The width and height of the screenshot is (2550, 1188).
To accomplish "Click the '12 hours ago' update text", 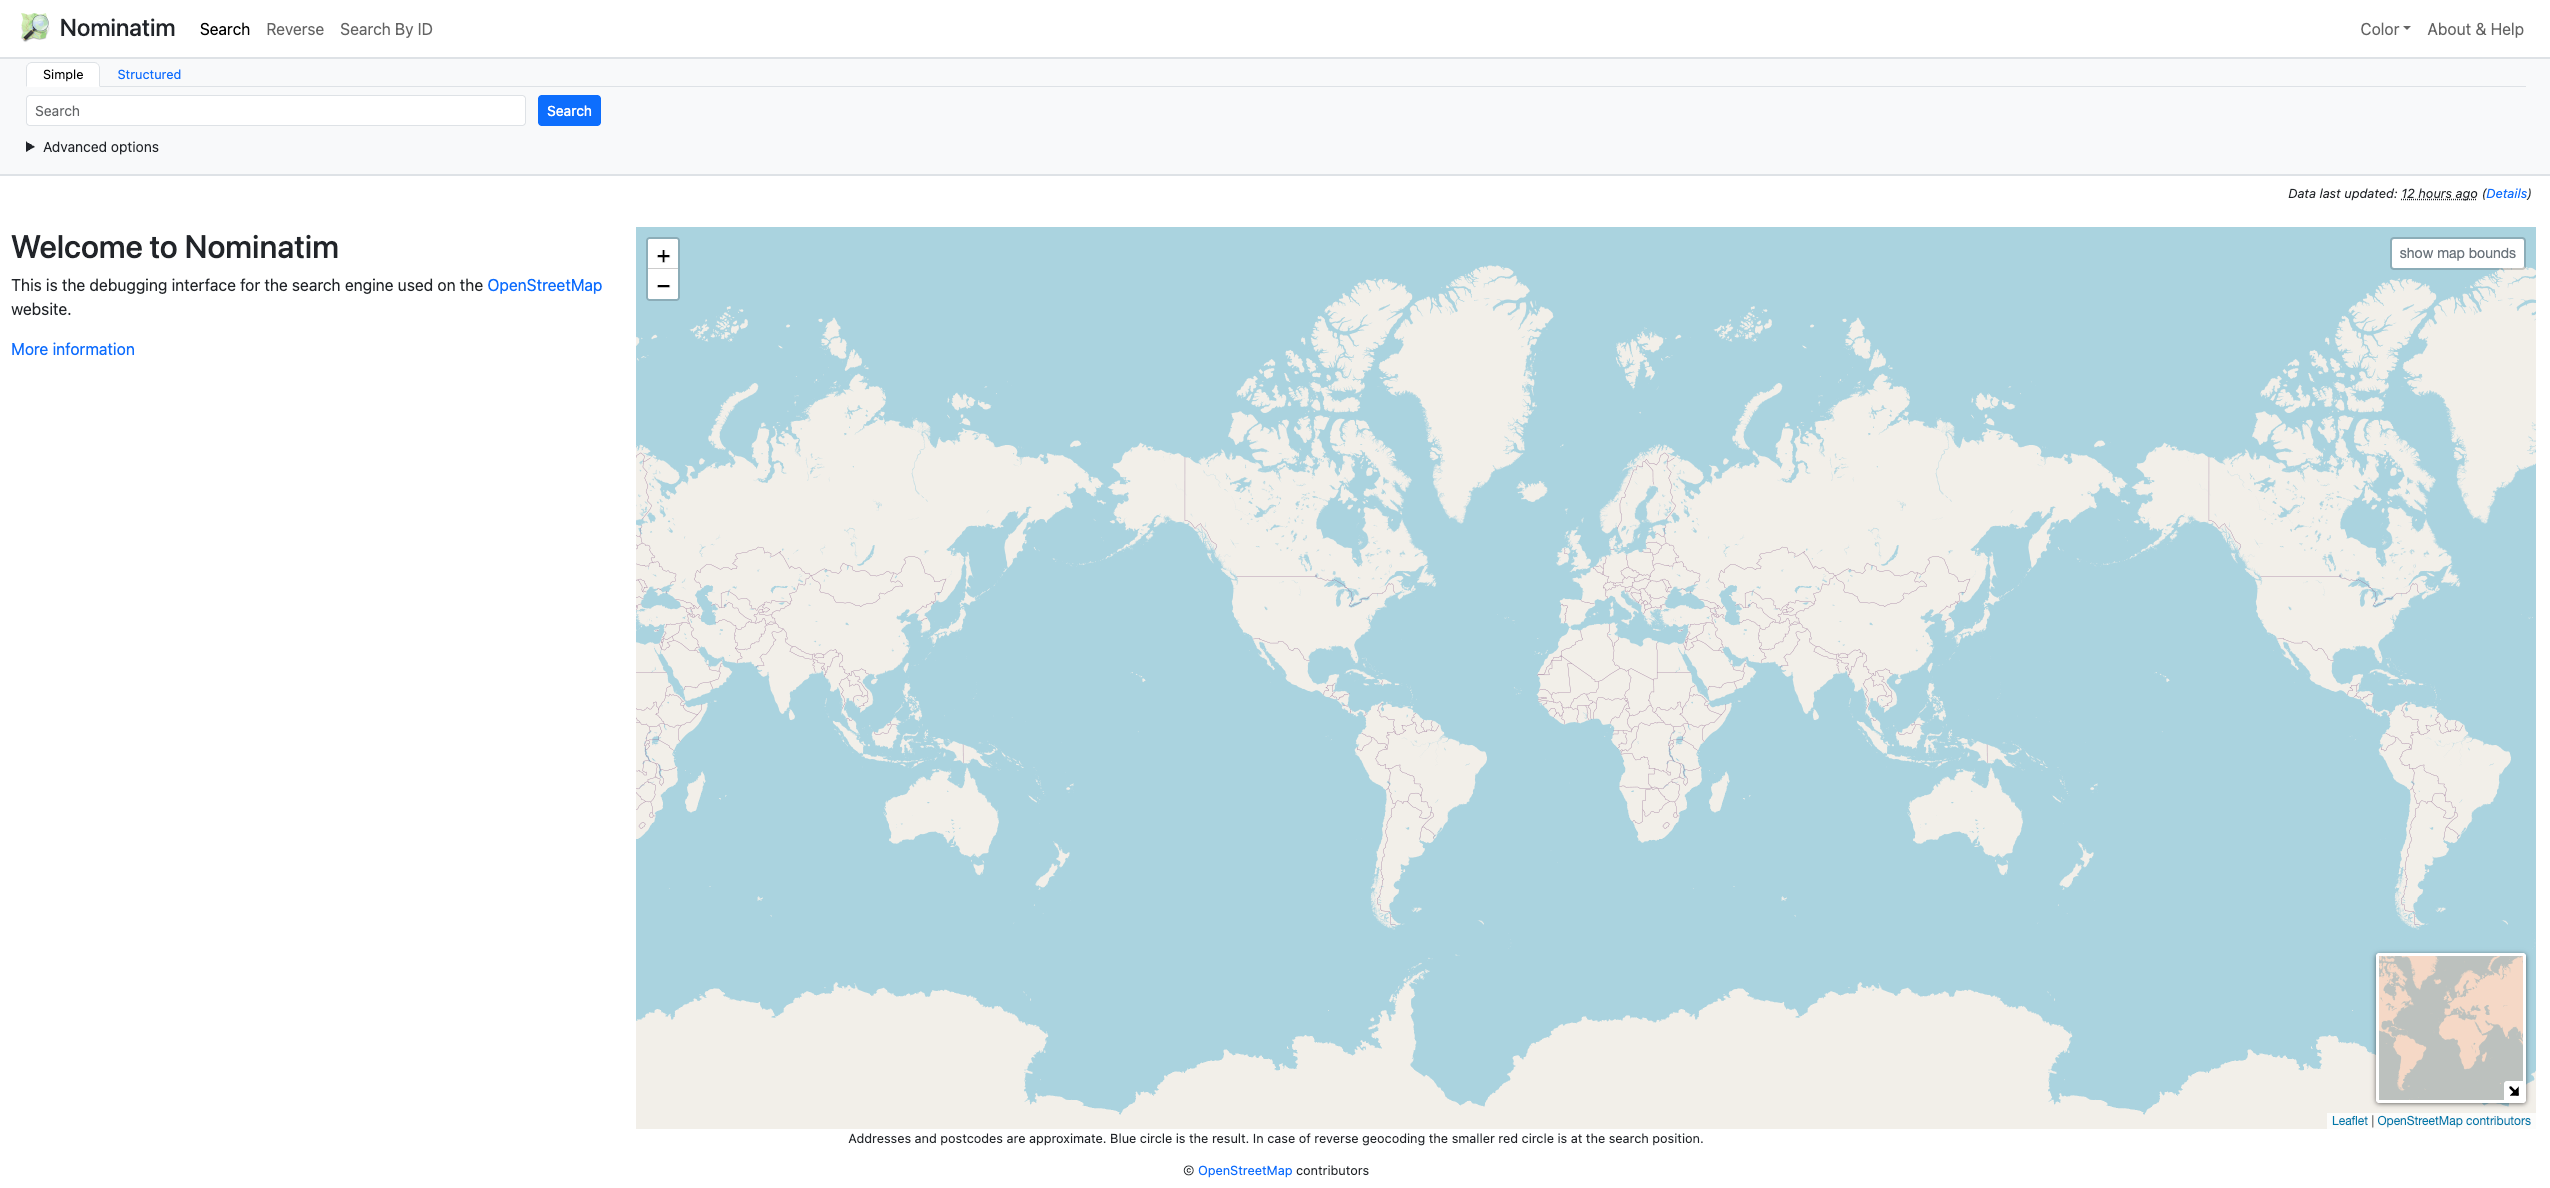I will (2439, 193).
